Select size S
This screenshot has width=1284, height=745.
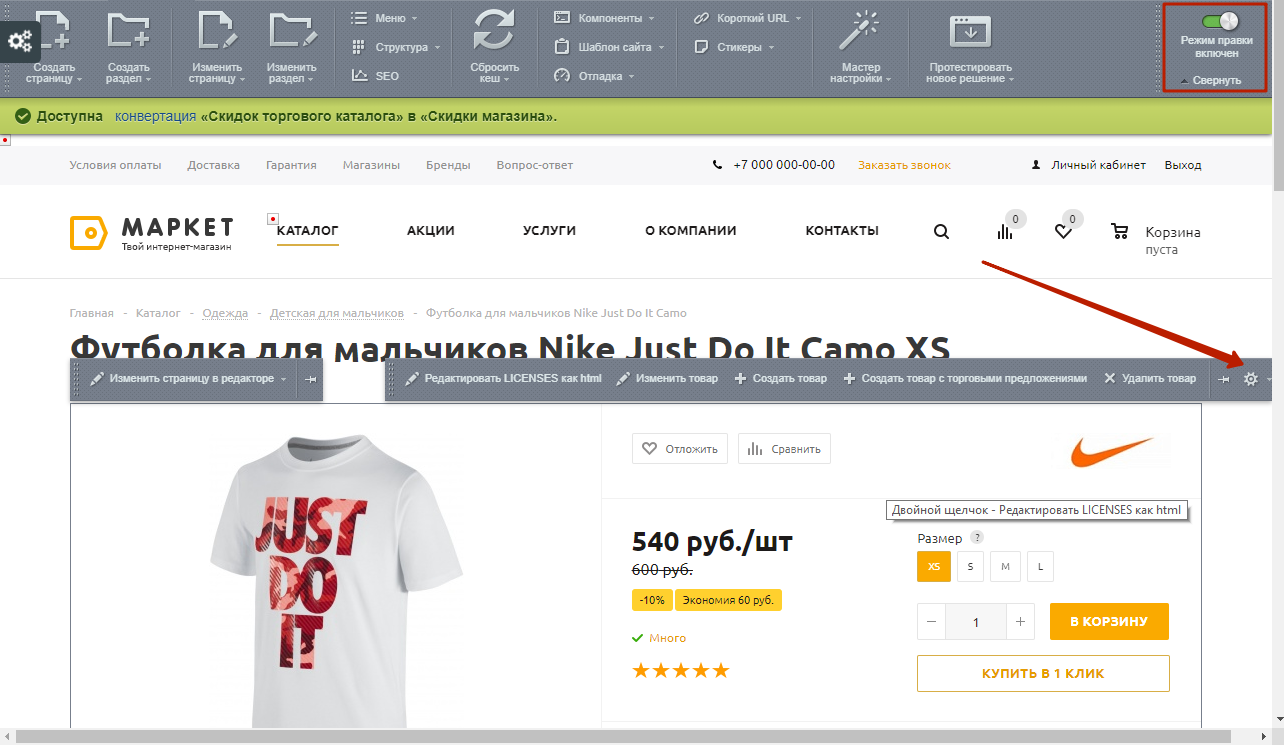(x=970, y=566)
